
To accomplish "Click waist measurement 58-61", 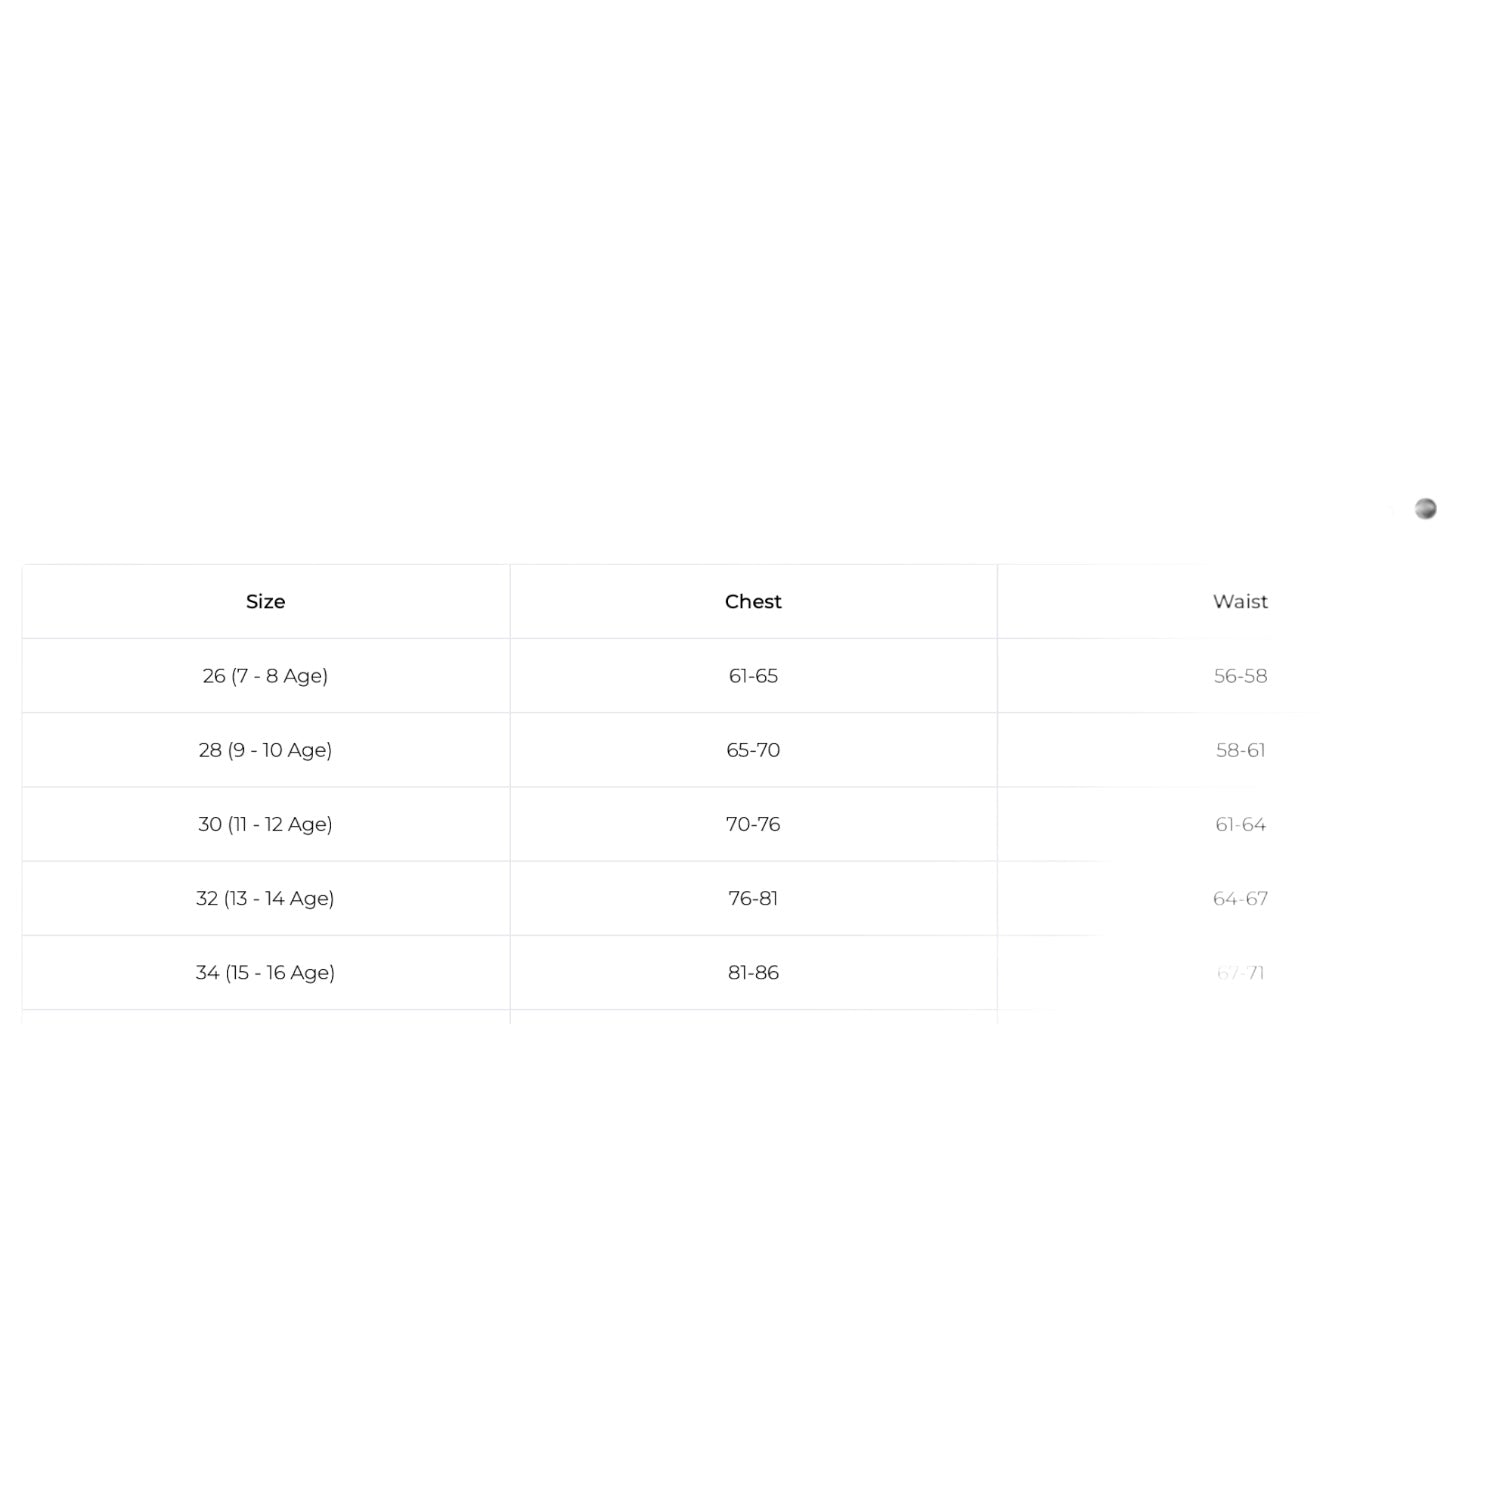I will pyautogui.click(x=1240, y=750).
